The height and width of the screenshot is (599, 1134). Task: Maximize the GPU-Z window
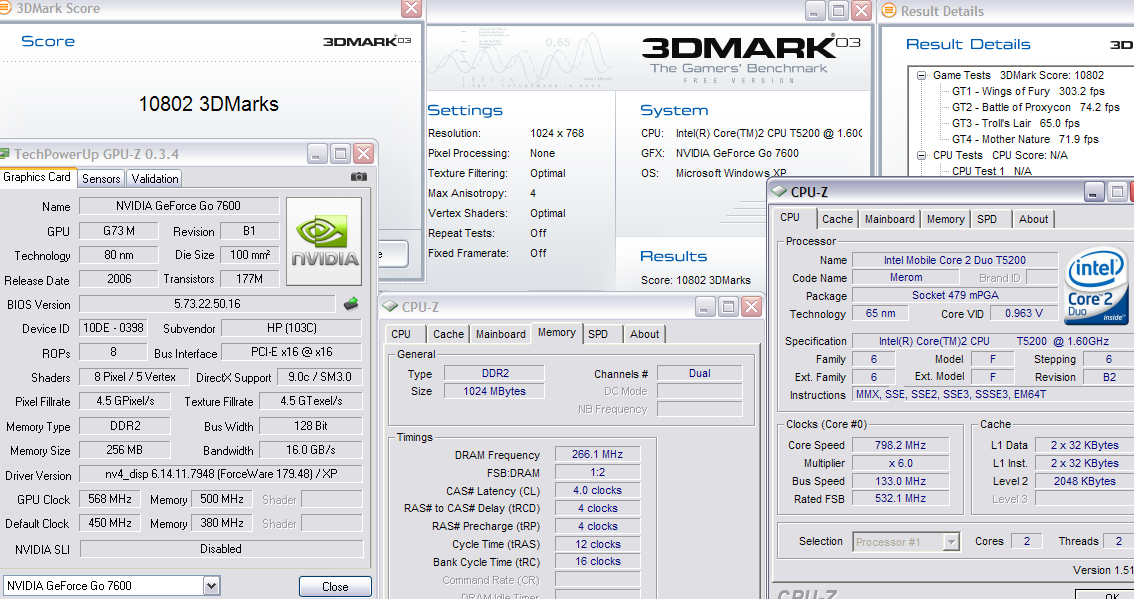point(341,153)
